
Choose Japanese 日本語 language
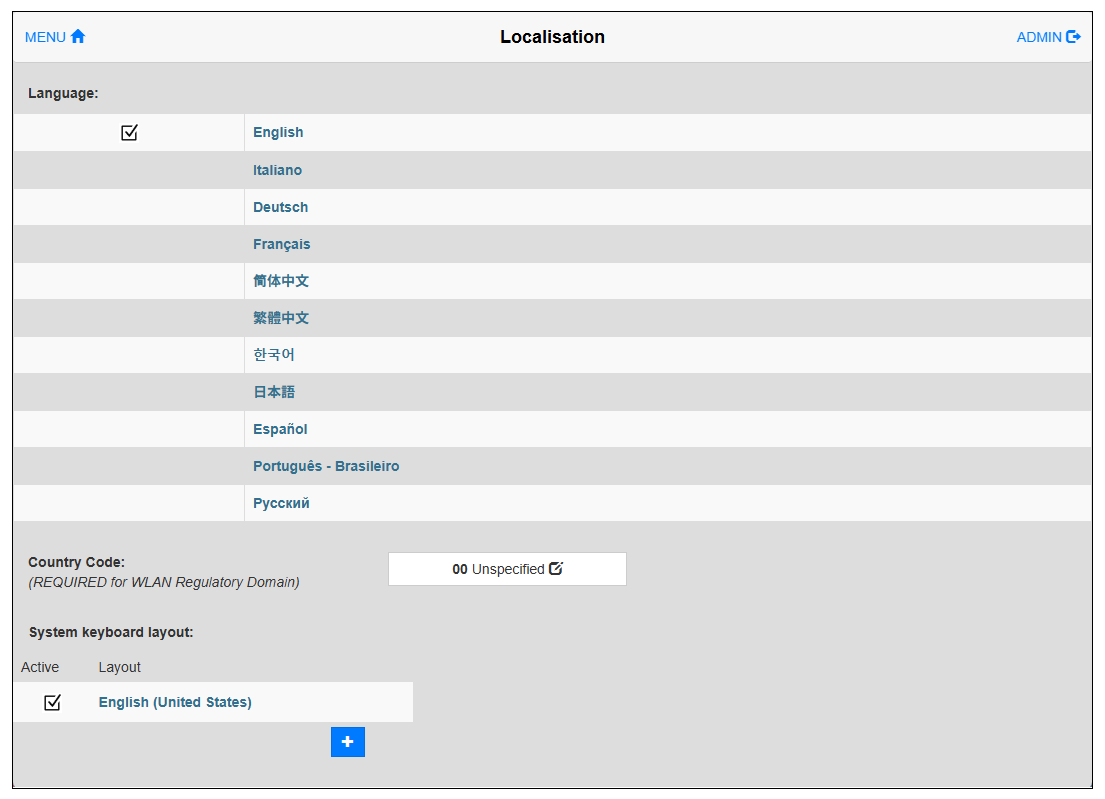[x=274, y=392]
